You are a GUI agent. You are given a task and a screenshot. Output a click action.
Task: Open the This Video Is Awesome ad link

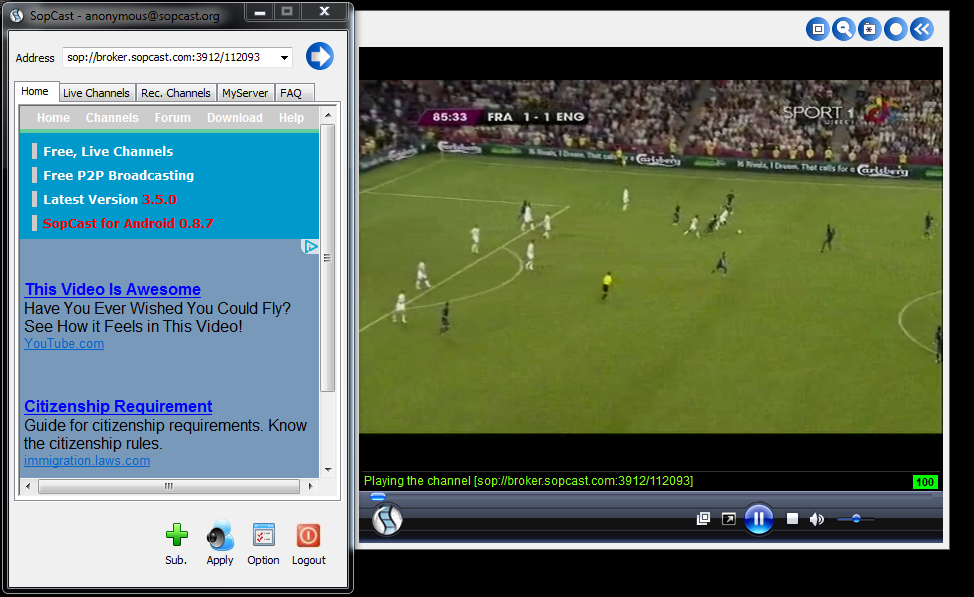pyautogui.click(x=112, y=289)
